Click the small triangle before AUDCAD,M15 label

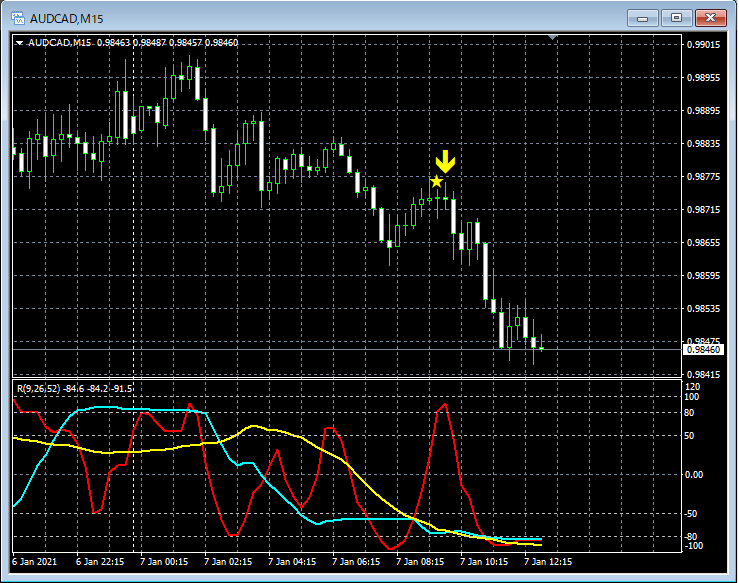[x=19, y=43]
